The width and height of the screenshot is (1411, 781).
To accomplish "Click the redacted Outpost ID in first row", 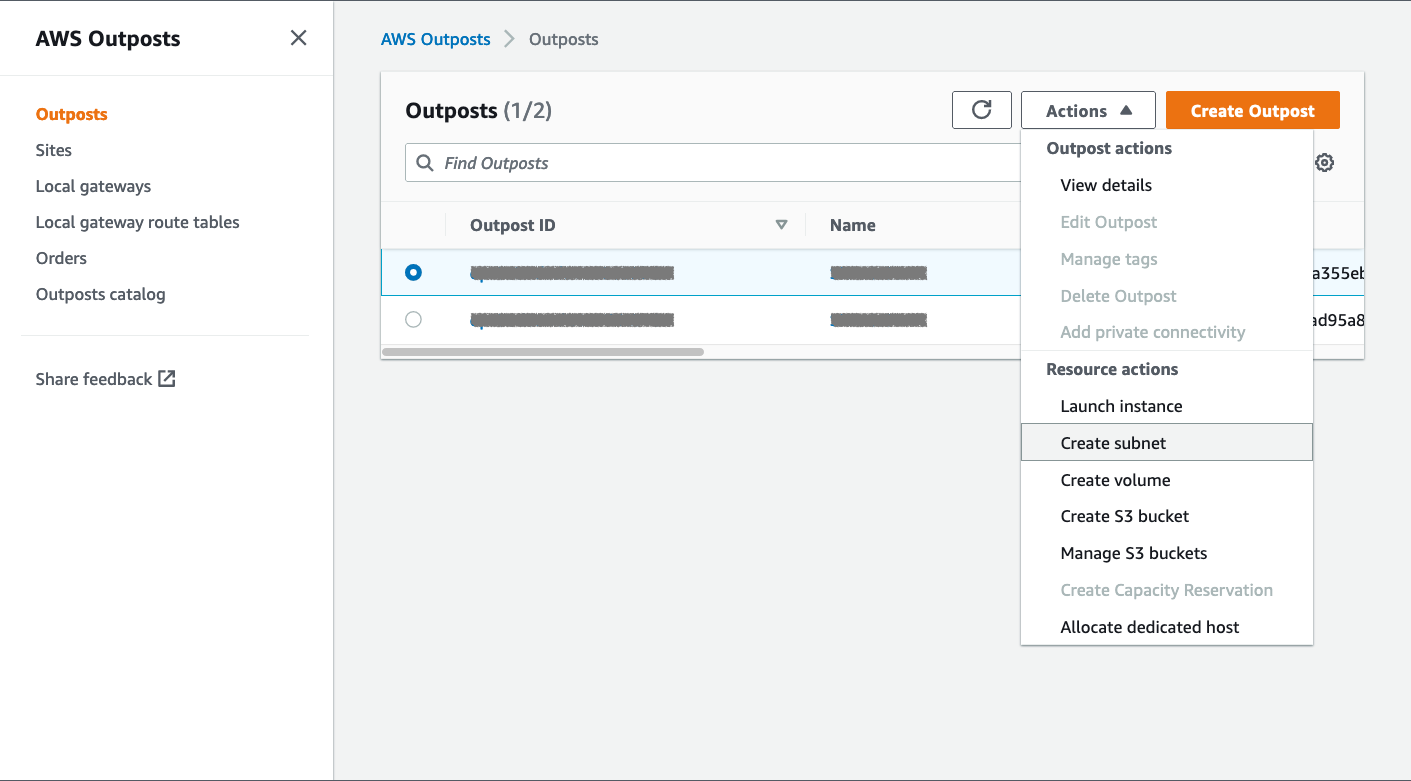I will coord(572,272).
